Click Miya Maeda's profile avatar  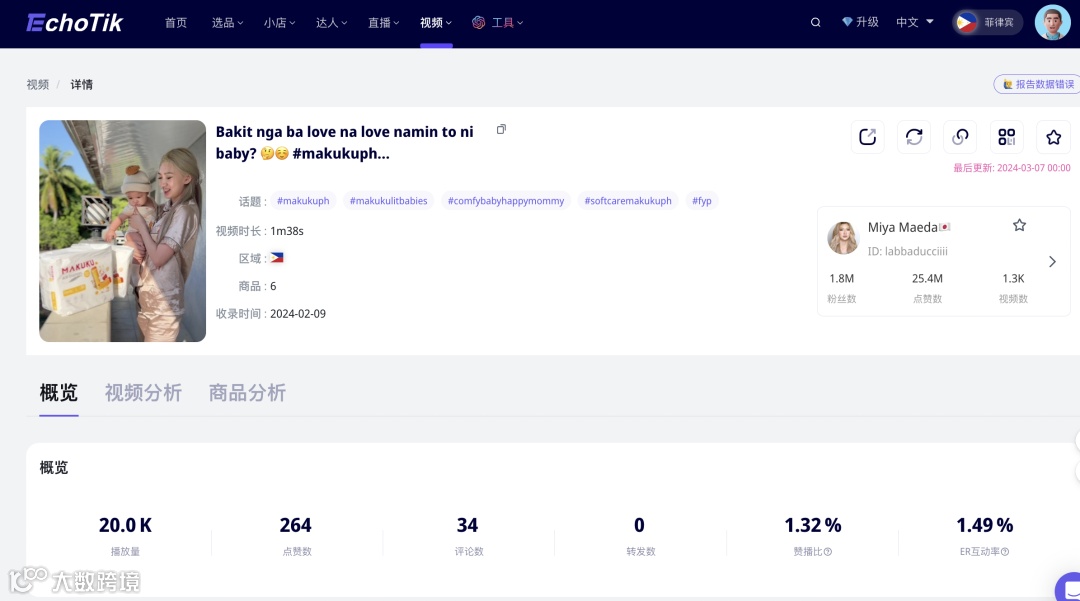843,238
